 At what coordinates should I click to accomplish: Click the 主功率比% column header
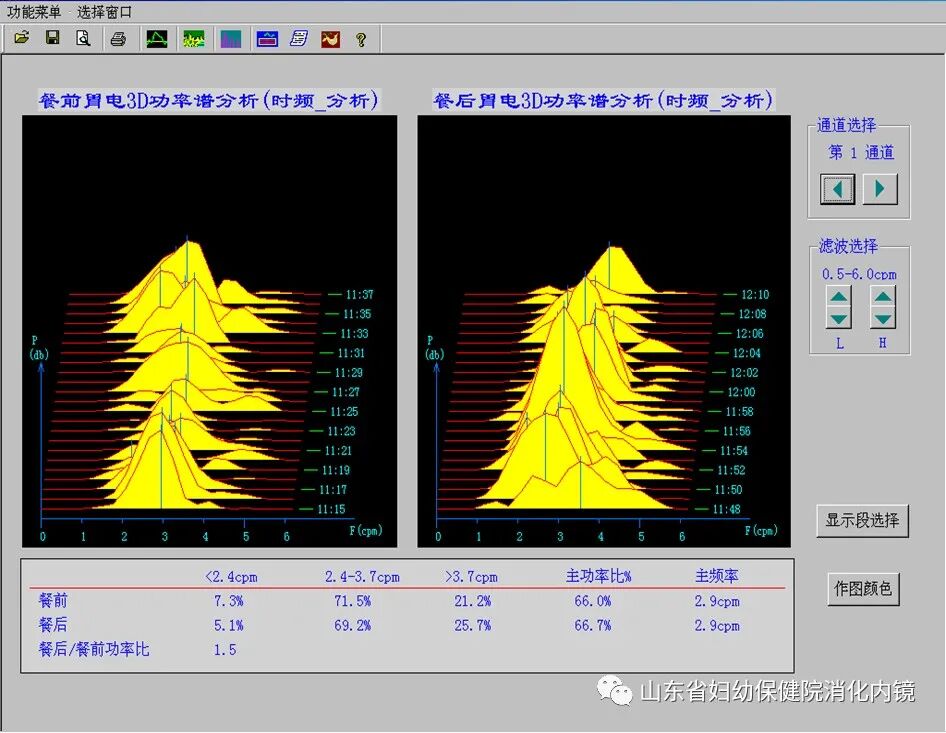598,576
